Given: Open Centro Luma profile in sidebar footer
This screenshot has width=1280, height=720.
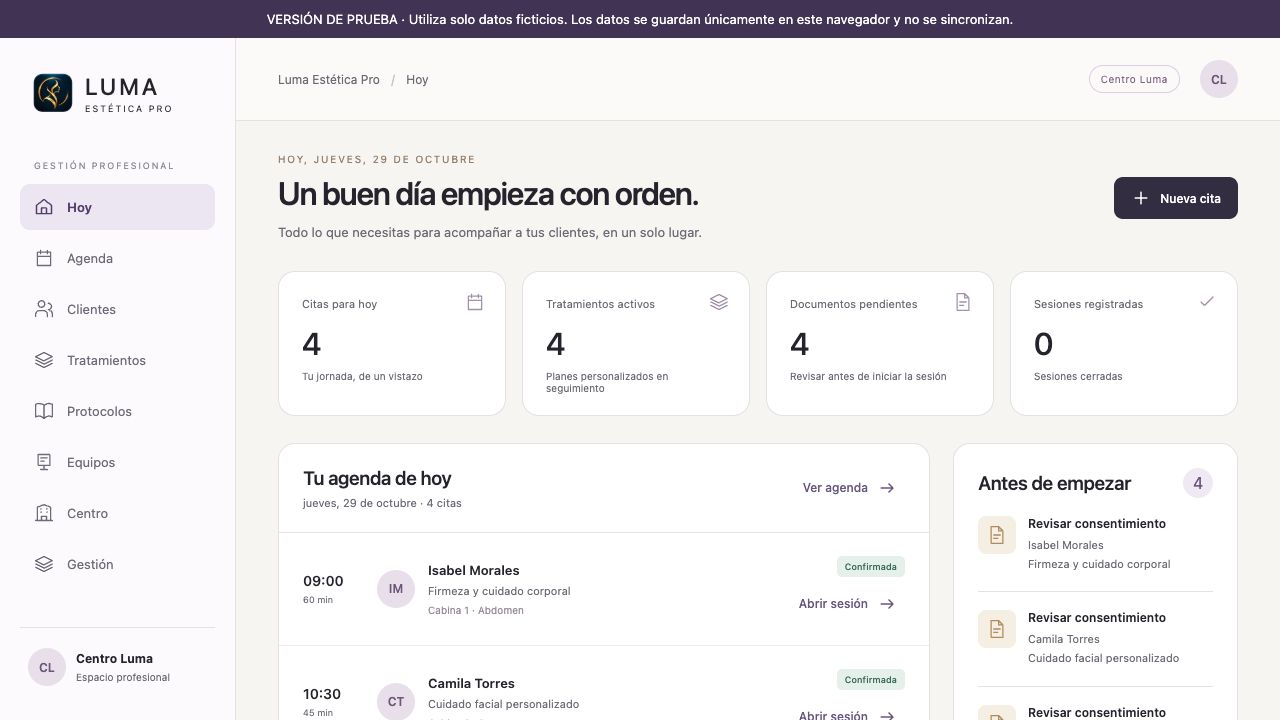Looking at the screenshot, I should pyautogui.click(x=117, y=667).
